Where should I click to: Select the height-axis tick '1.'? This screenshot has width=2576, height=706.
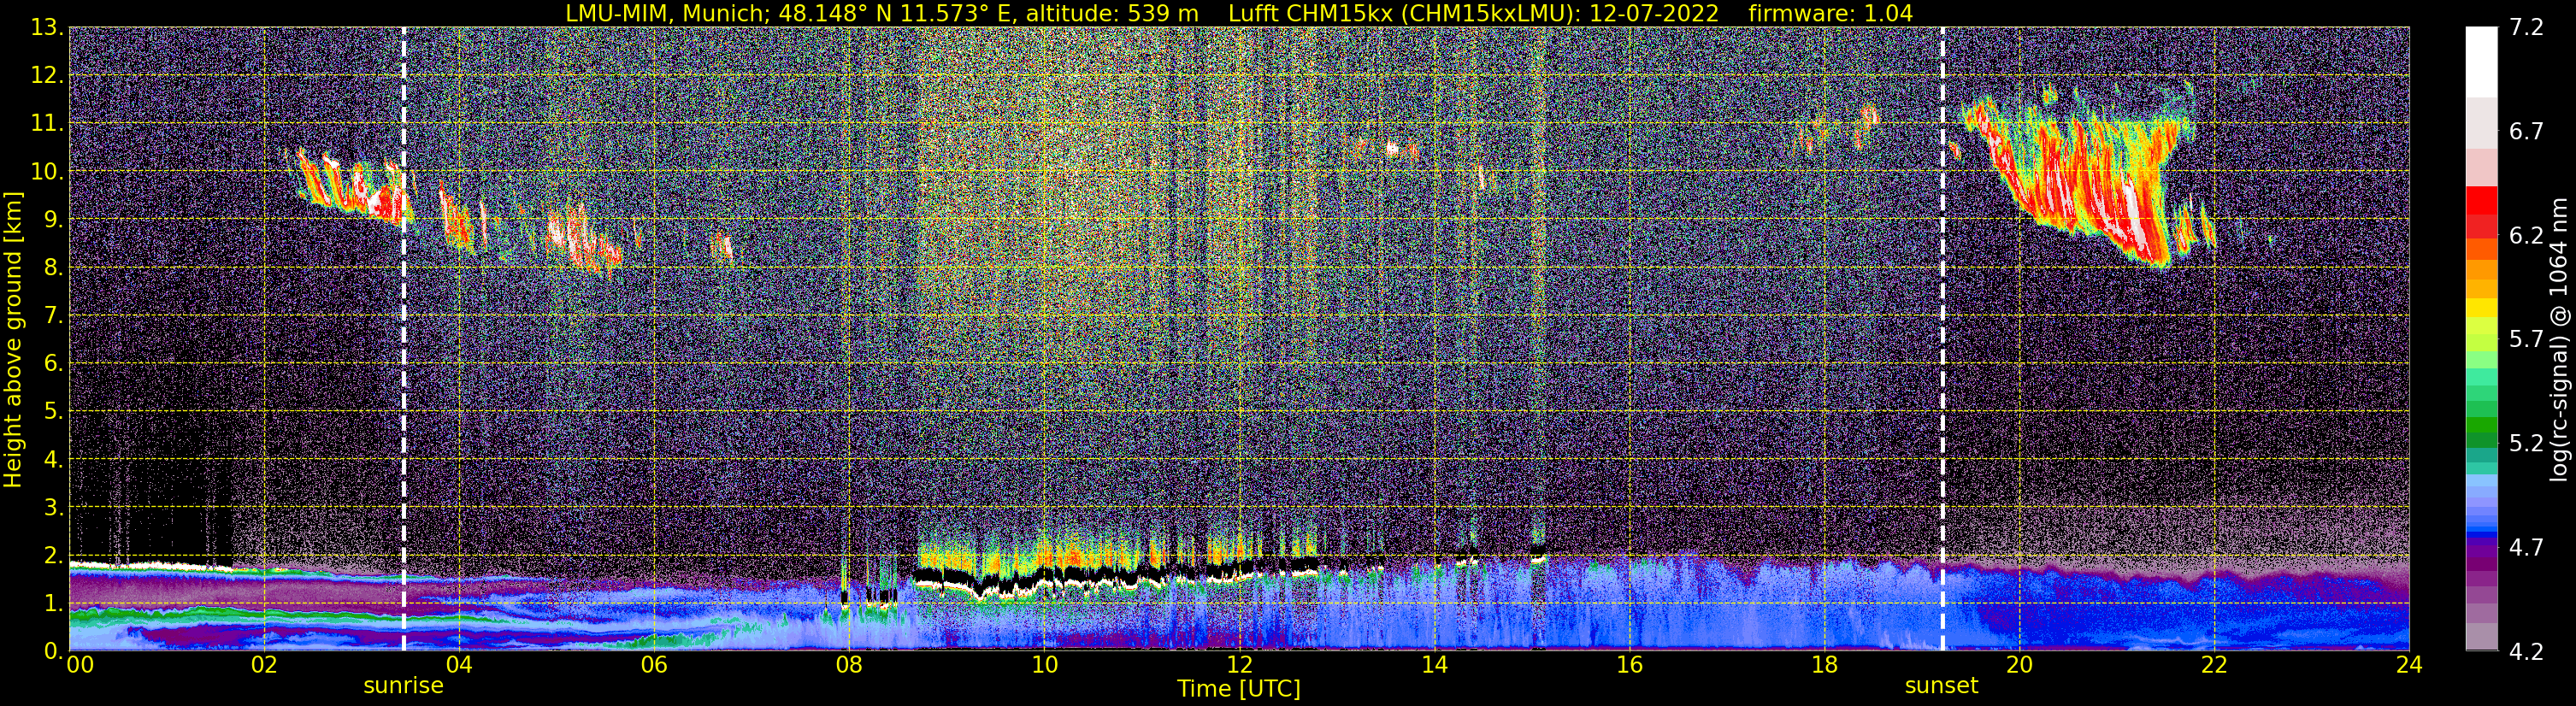point(53,603)
